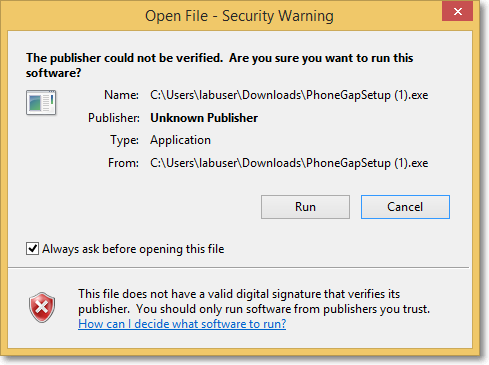Open 'How can I decide what software to run?' link
This screenshot has width=489, height=365.
(x=182, y=324)
